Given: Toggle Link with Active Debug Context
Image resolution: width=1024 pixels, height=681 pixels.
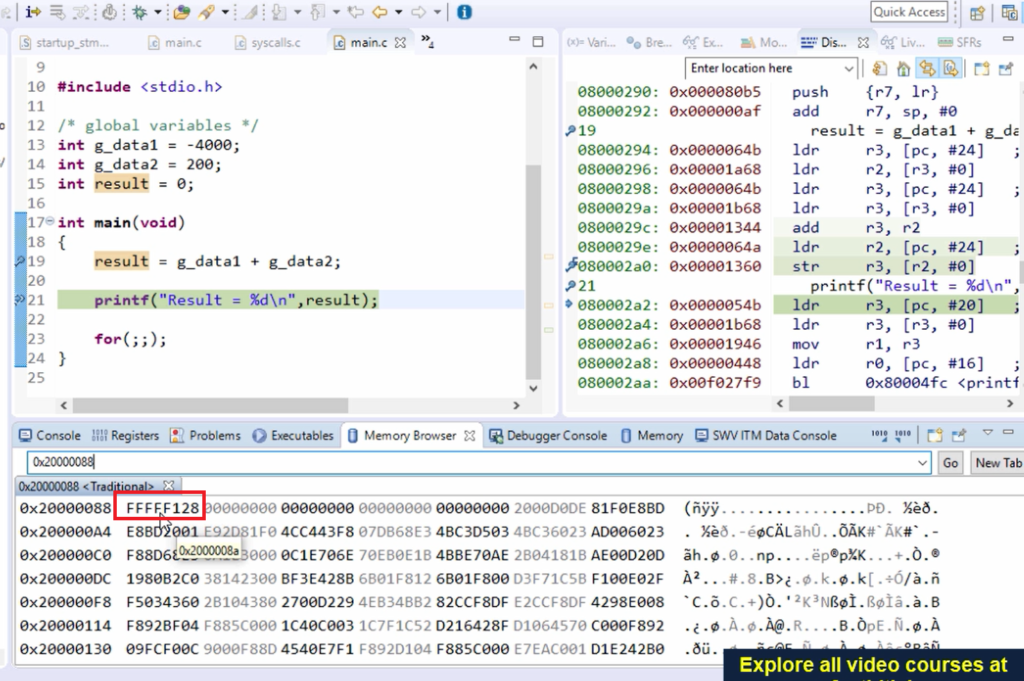Looking at the screenshot, I should (x=927, y=69).
